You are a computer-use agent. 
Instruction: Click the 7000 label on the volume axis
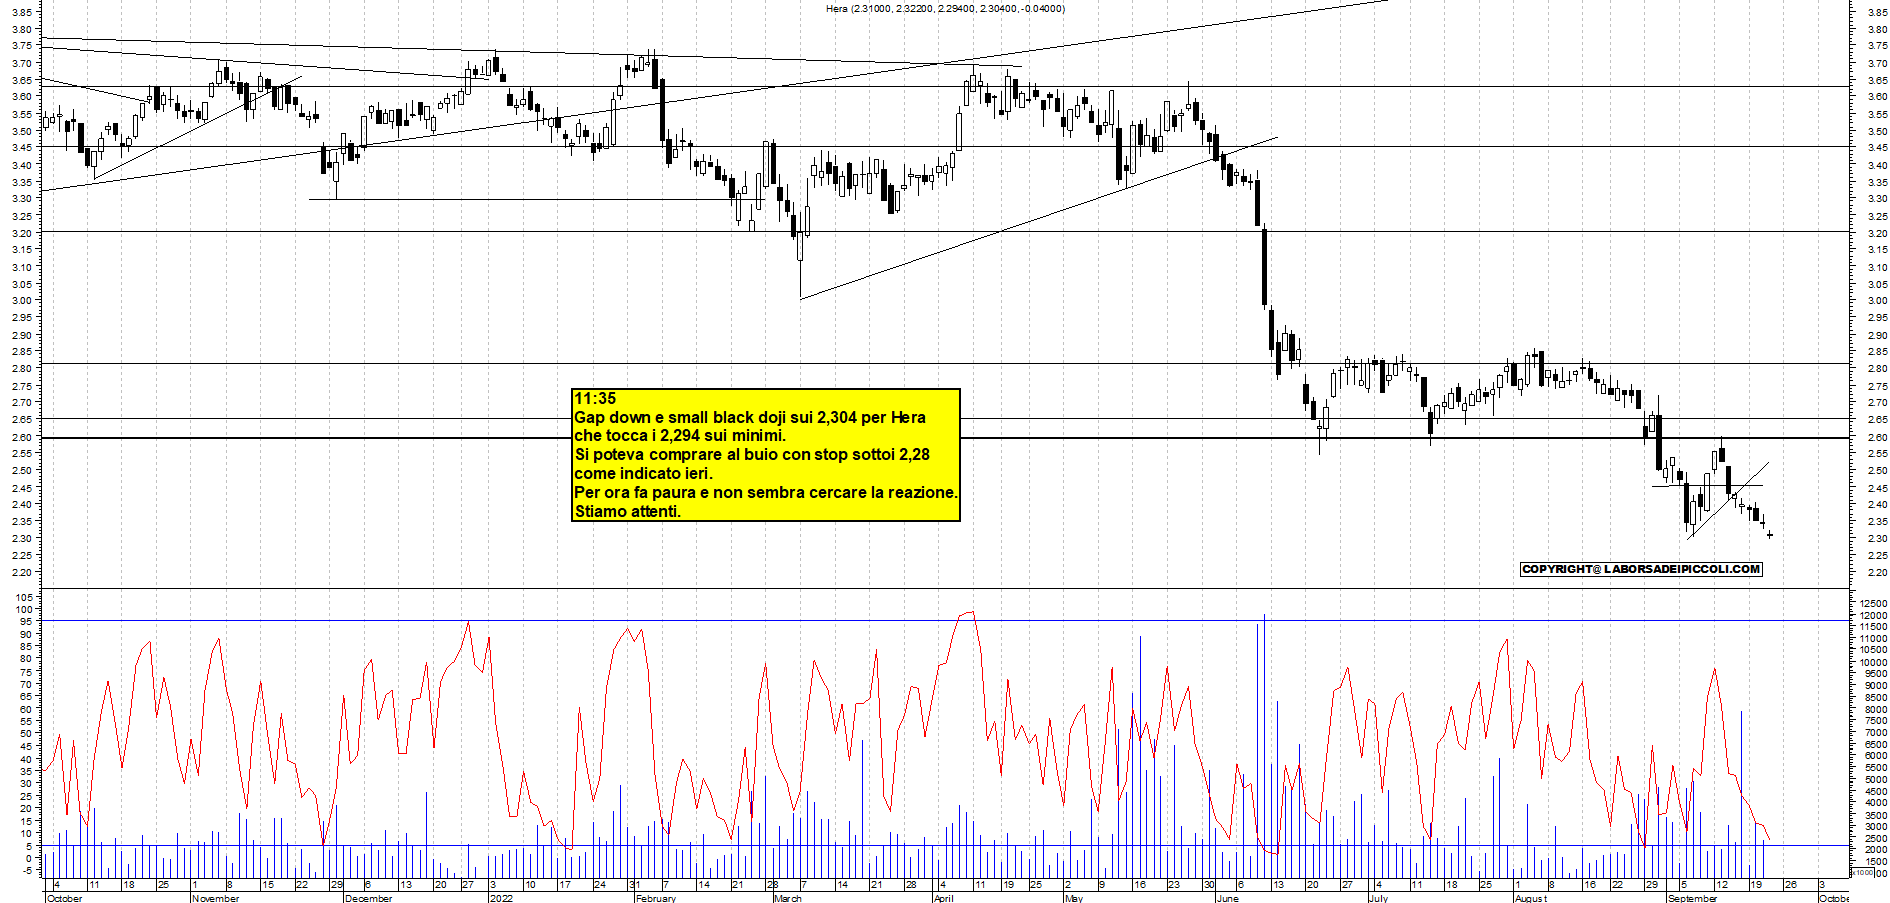click(1875, 733)
